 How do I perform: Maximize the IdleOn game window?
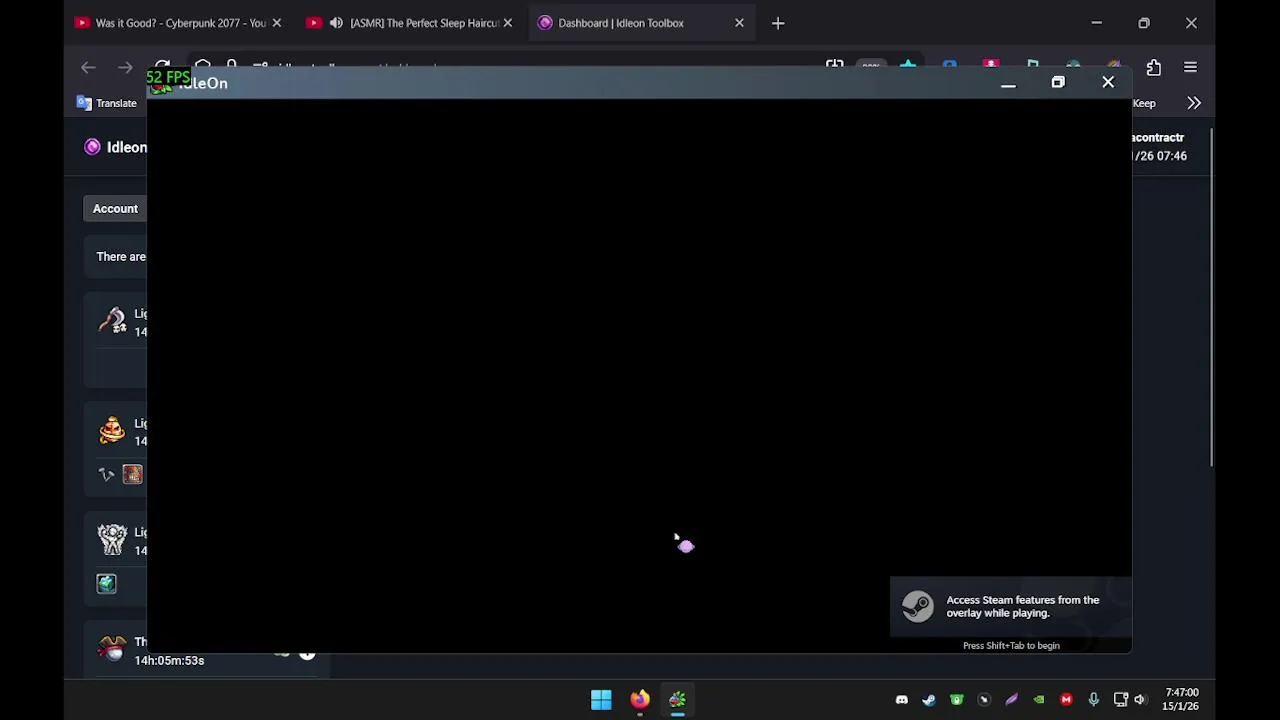[1058, 83]
